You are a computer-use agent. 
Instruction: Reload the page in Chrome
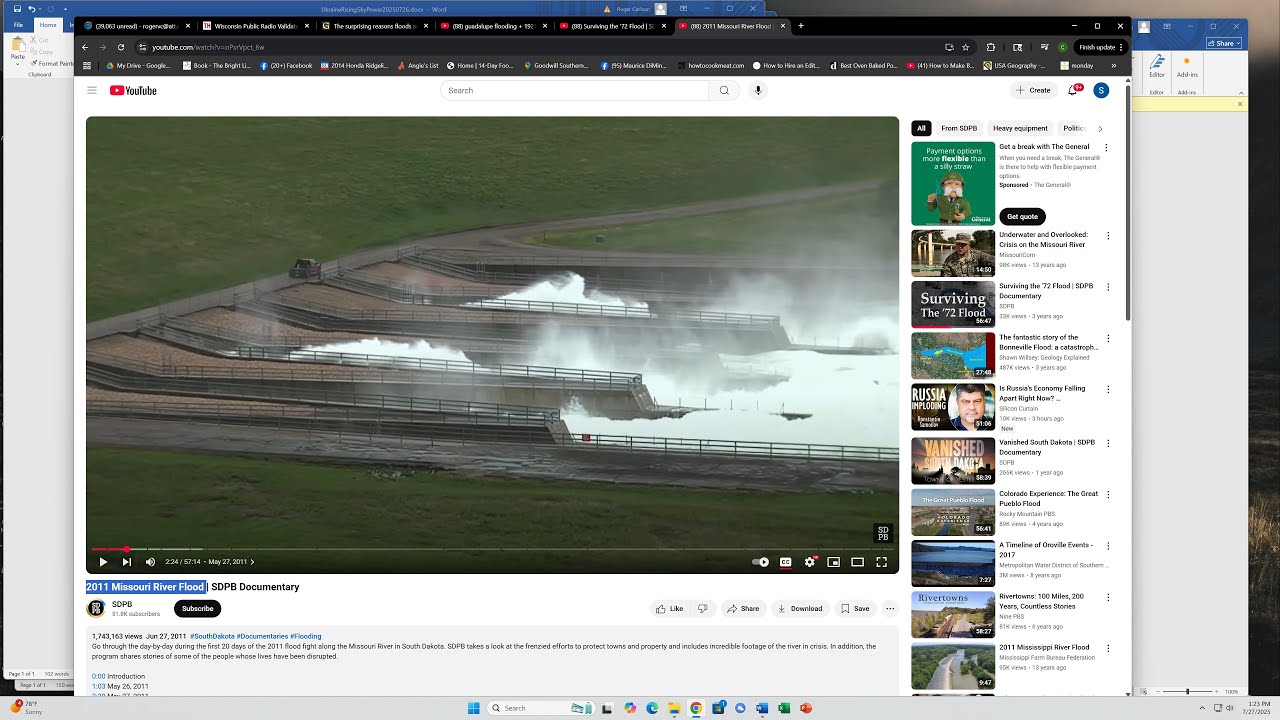coord(121,47)
